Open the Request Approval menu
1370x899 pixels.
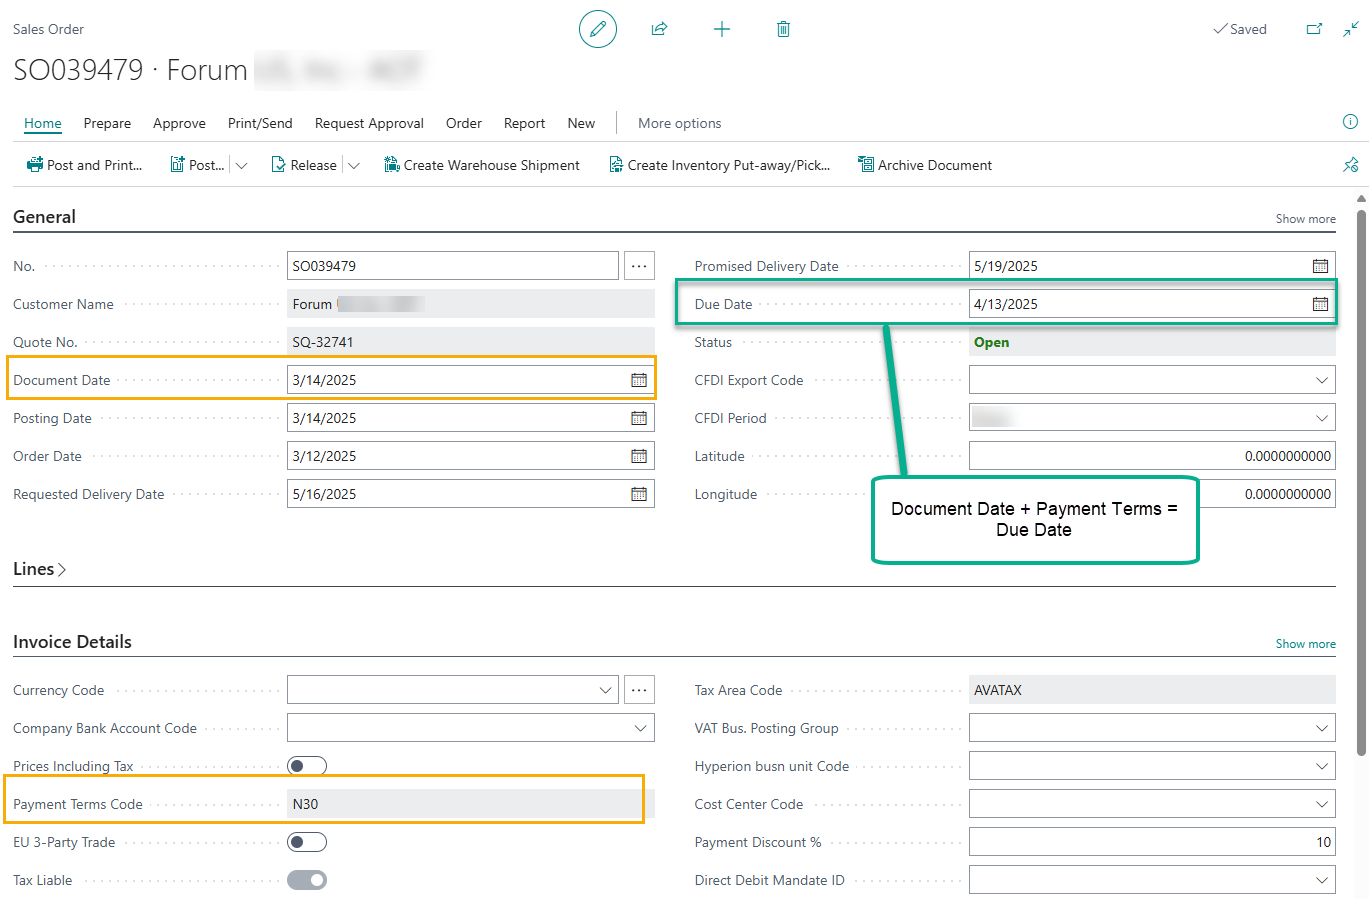pyautogui.click(x=369, y=123)
